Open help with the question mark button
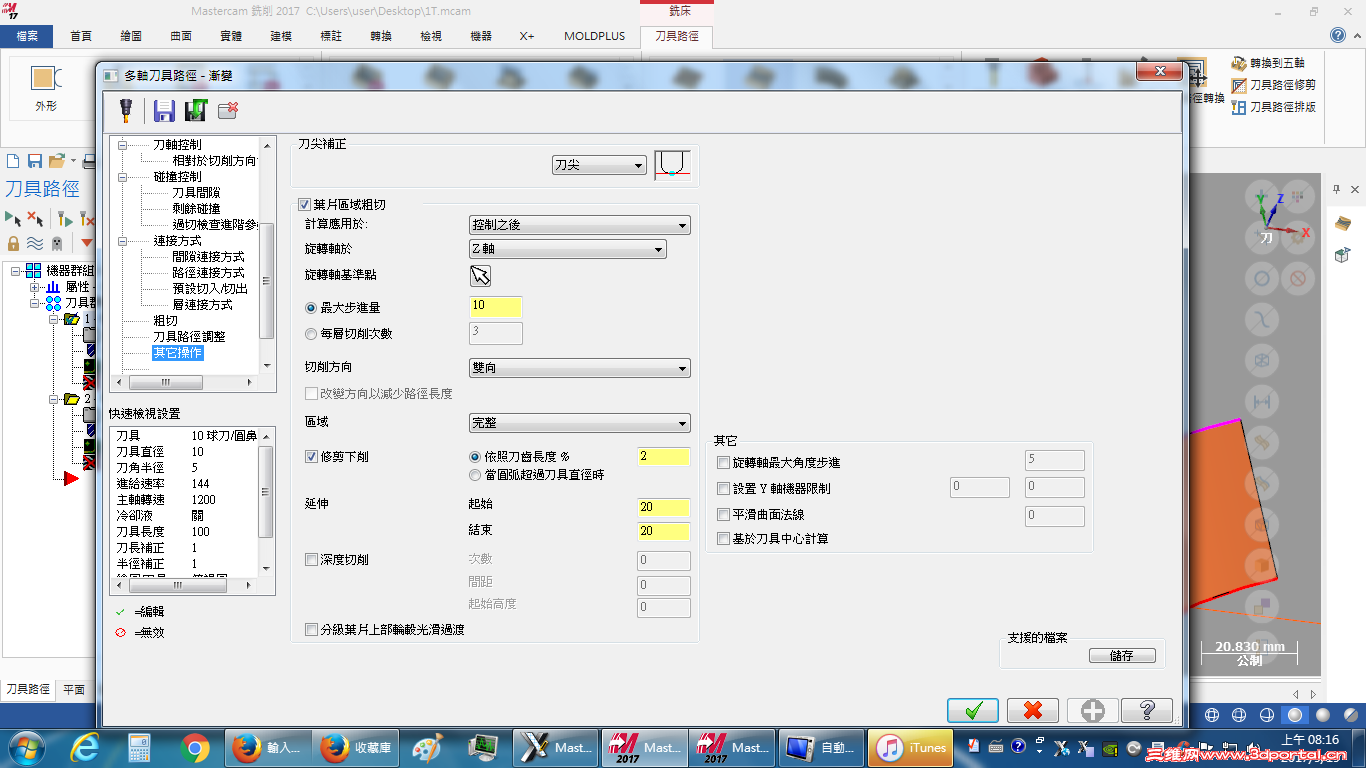 pyautogui.click(x=1147, y=710)
